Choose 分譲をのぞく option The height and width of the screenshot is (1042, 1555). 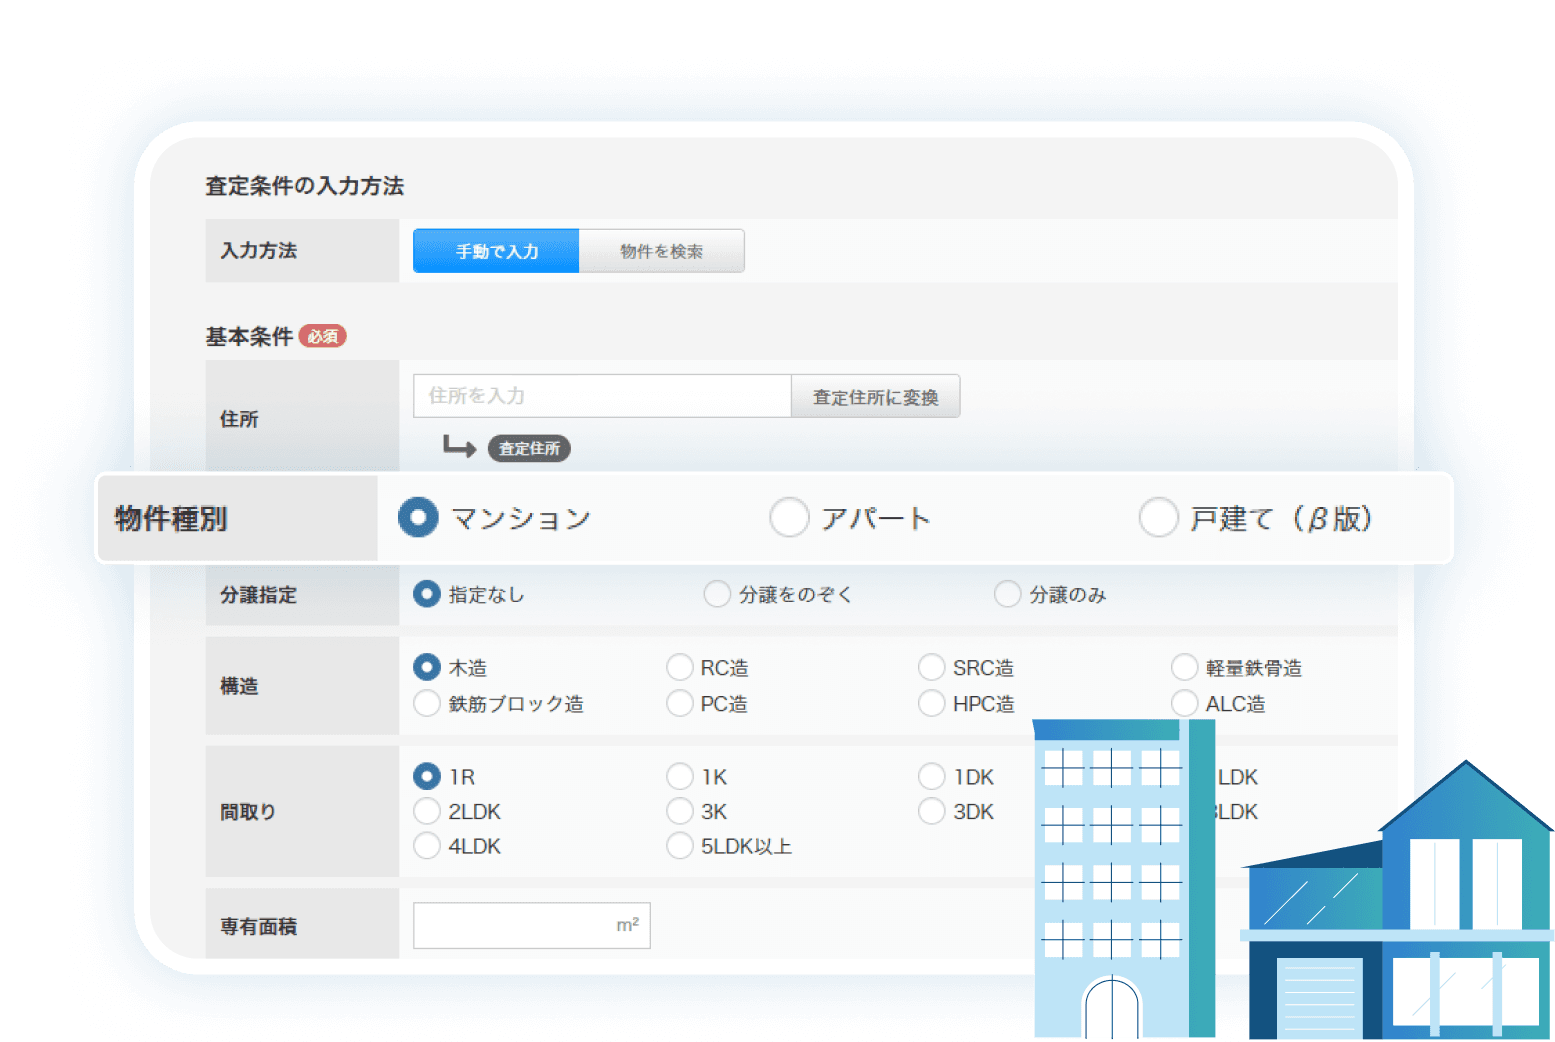point(717,594)
